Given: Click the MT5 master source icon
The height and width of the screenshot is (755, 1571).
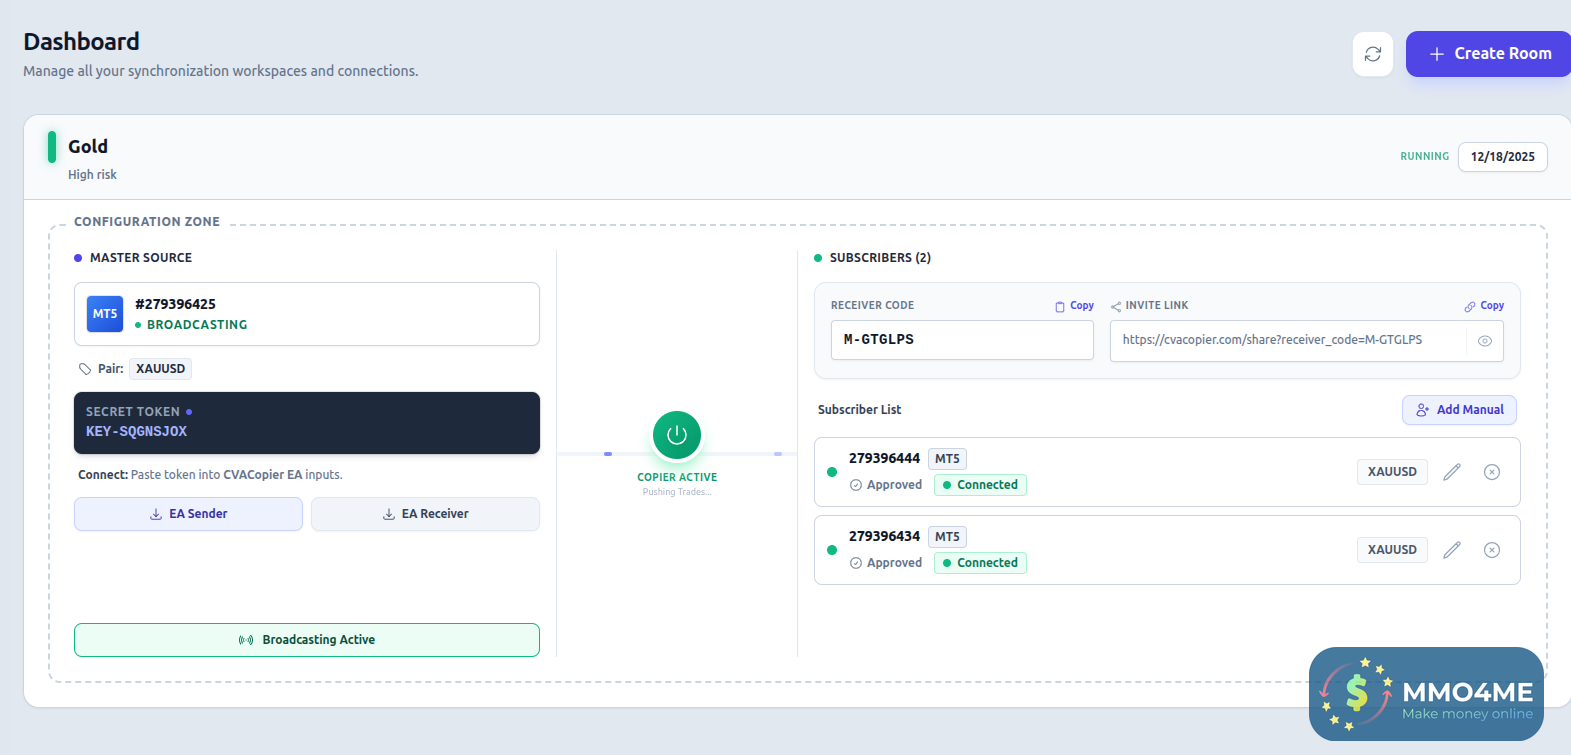Looking at the screenshot, I should tap(105, 314).
